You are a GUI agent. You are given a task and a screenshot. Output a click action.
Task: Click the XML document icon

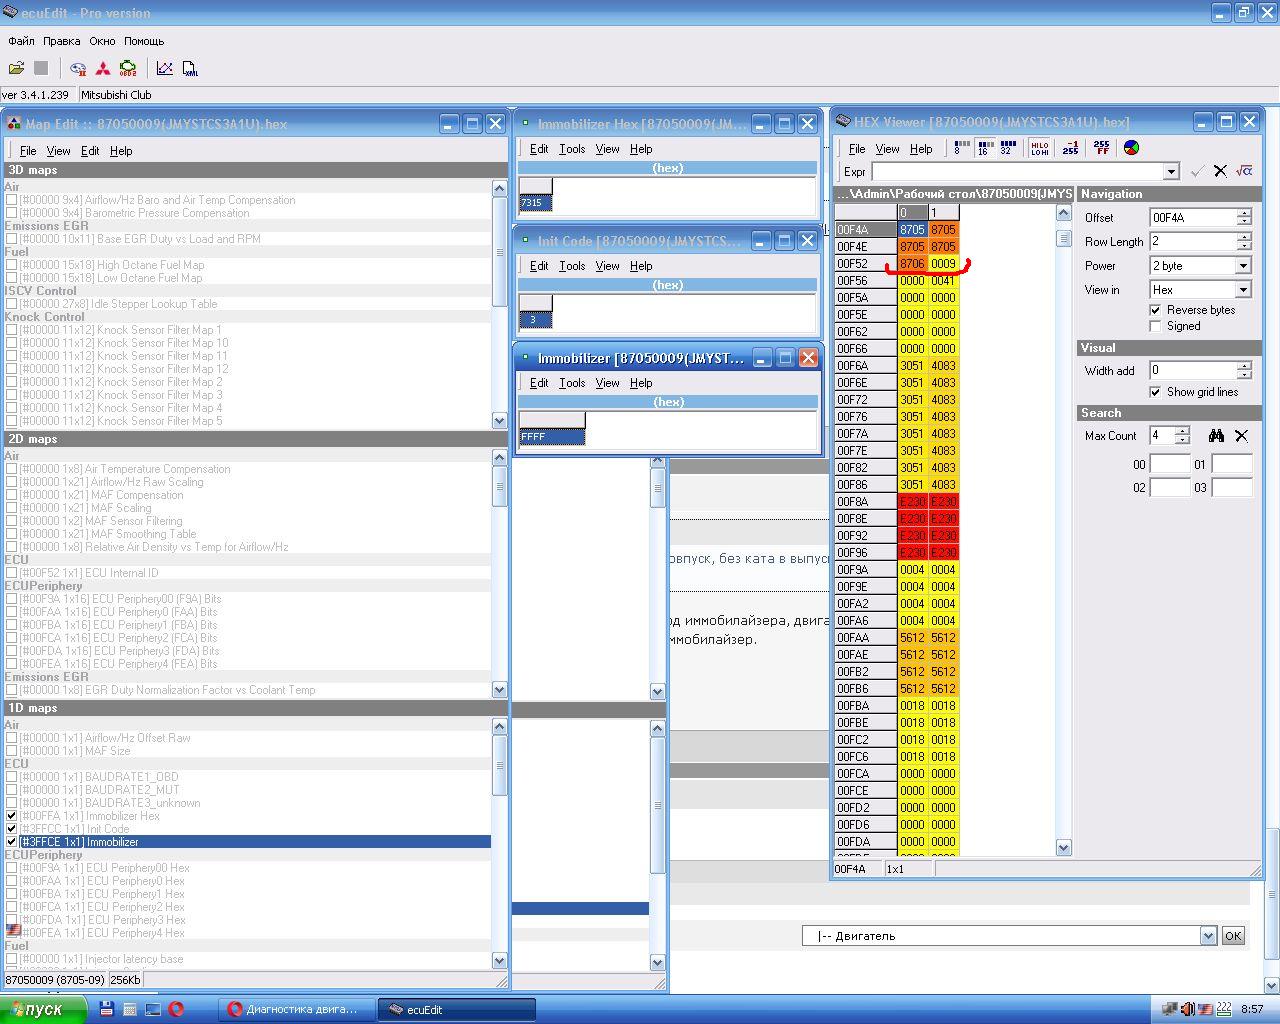click(x=190, y=68)
